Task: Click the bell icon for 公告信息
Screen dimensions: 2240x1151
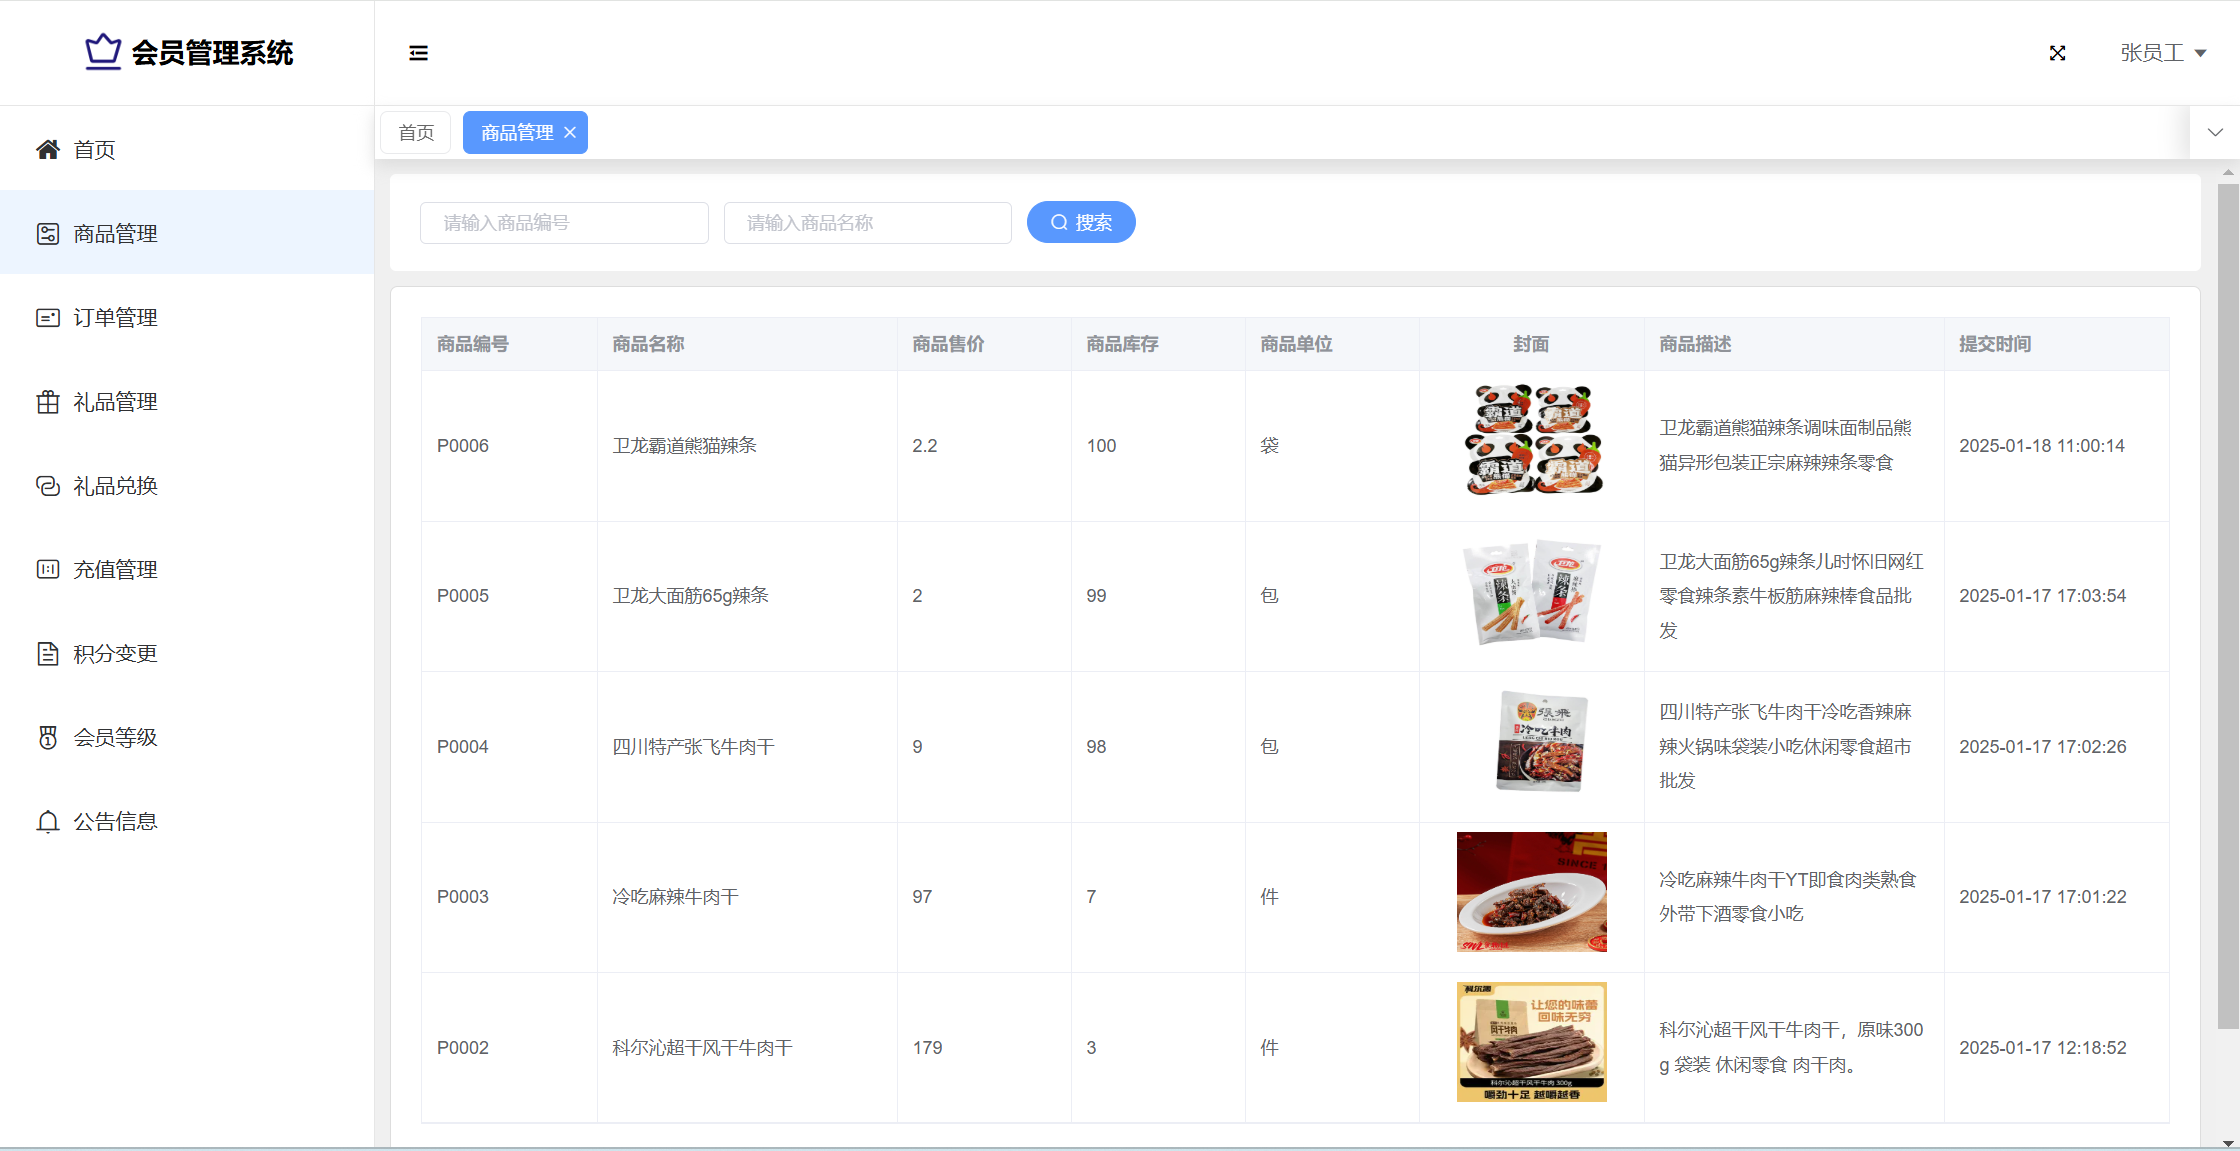Action: 47,822
